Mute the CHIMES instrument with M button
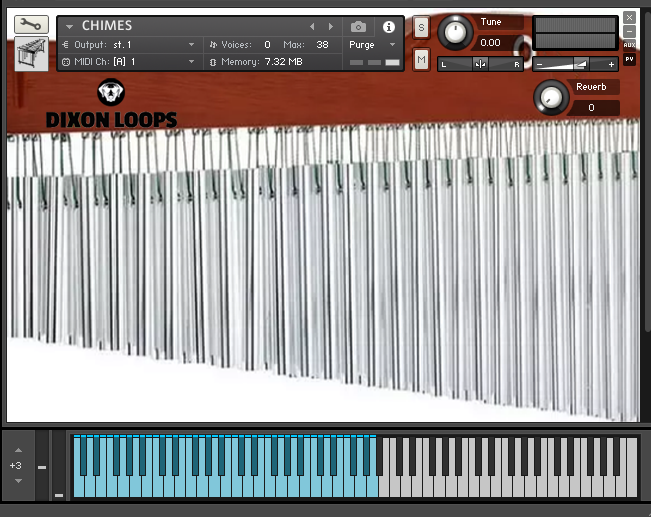651x517 pixels. point(421,61)
